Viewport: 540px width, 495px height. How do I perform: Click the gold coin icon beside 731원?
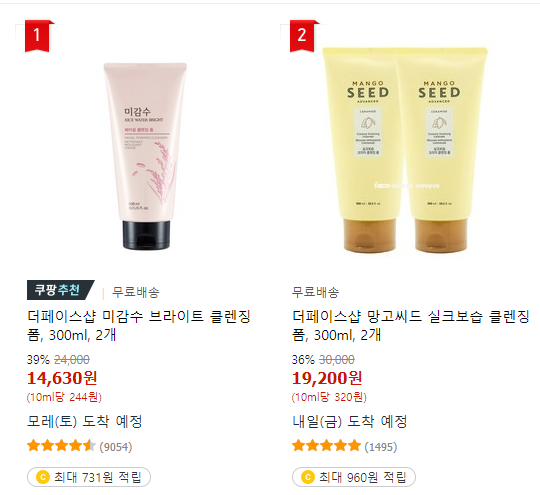pos(43,477)
